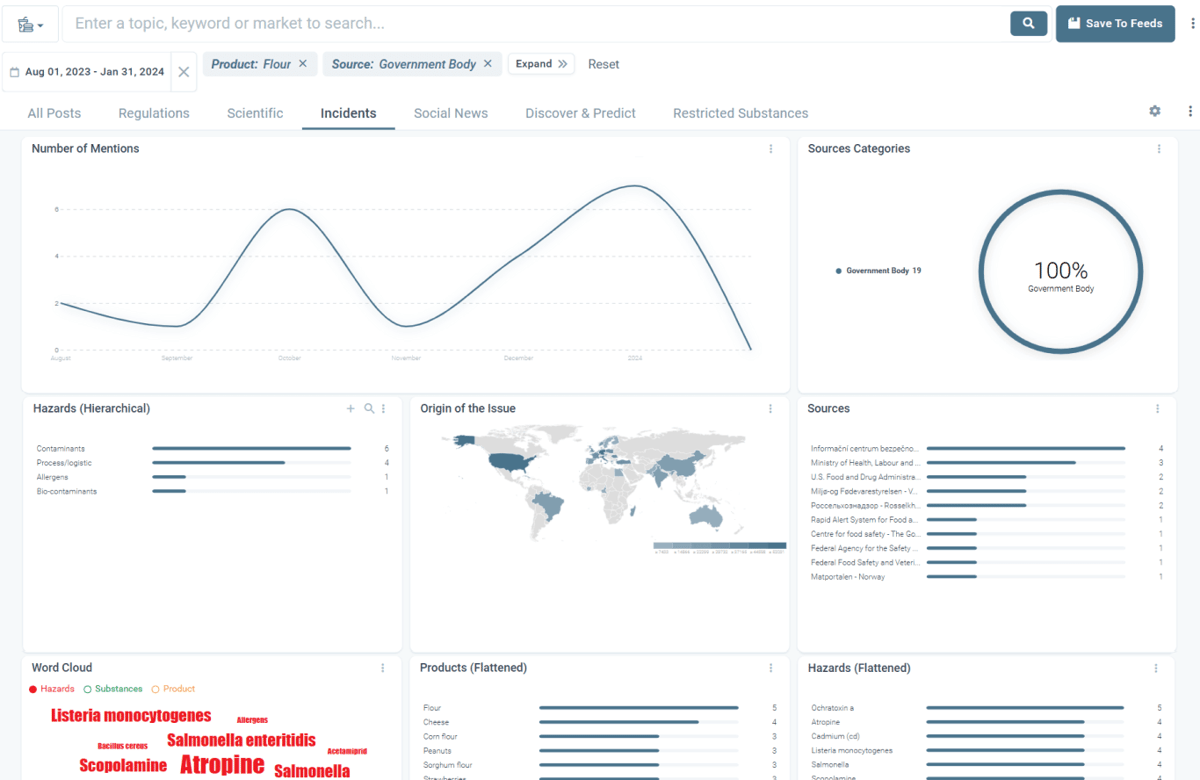Open Origin of the Issue options menu

[771, 409]
